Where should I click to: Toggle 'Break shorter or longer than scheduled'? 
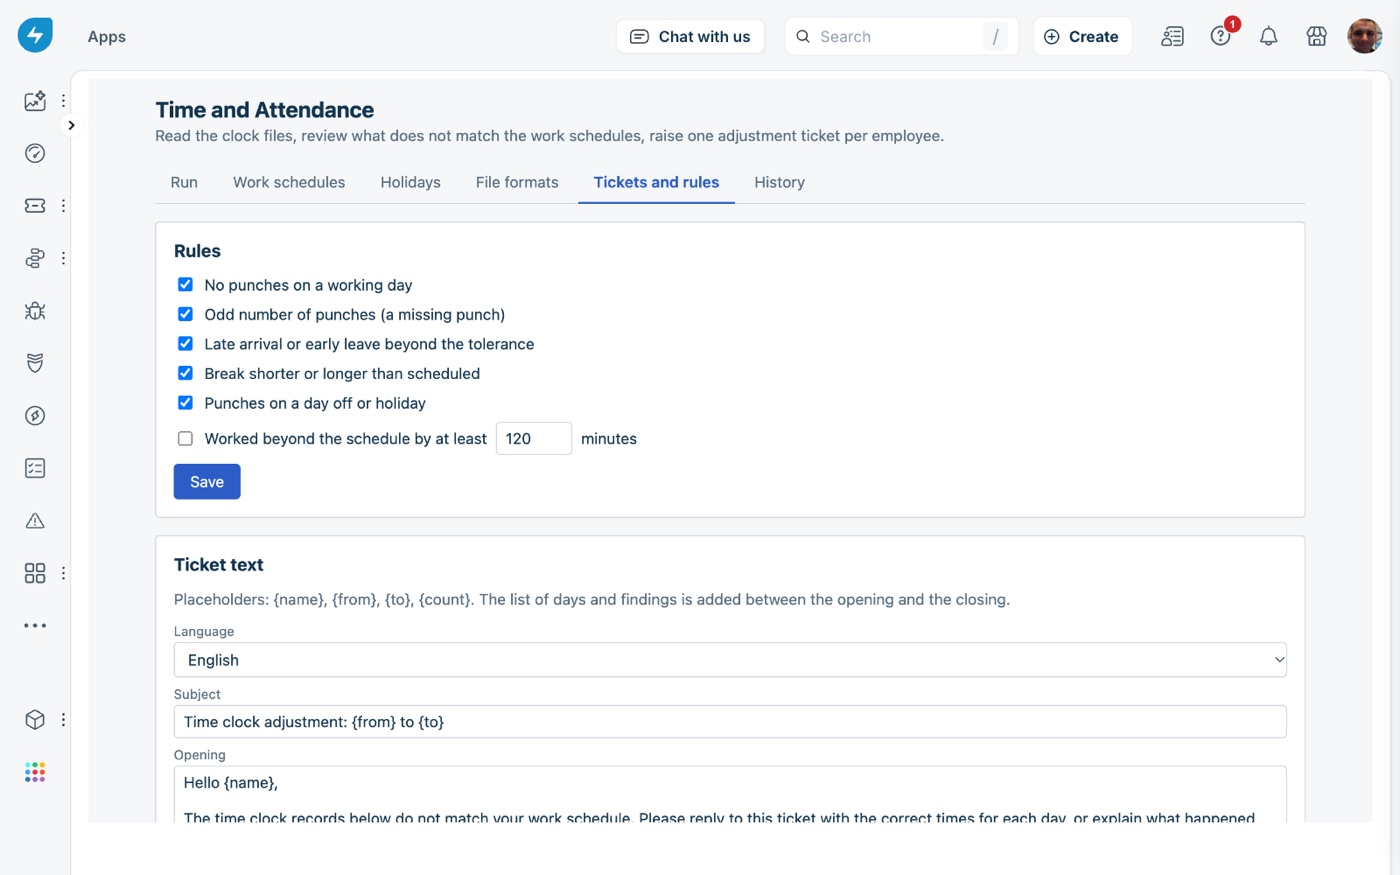coord(185,373)
